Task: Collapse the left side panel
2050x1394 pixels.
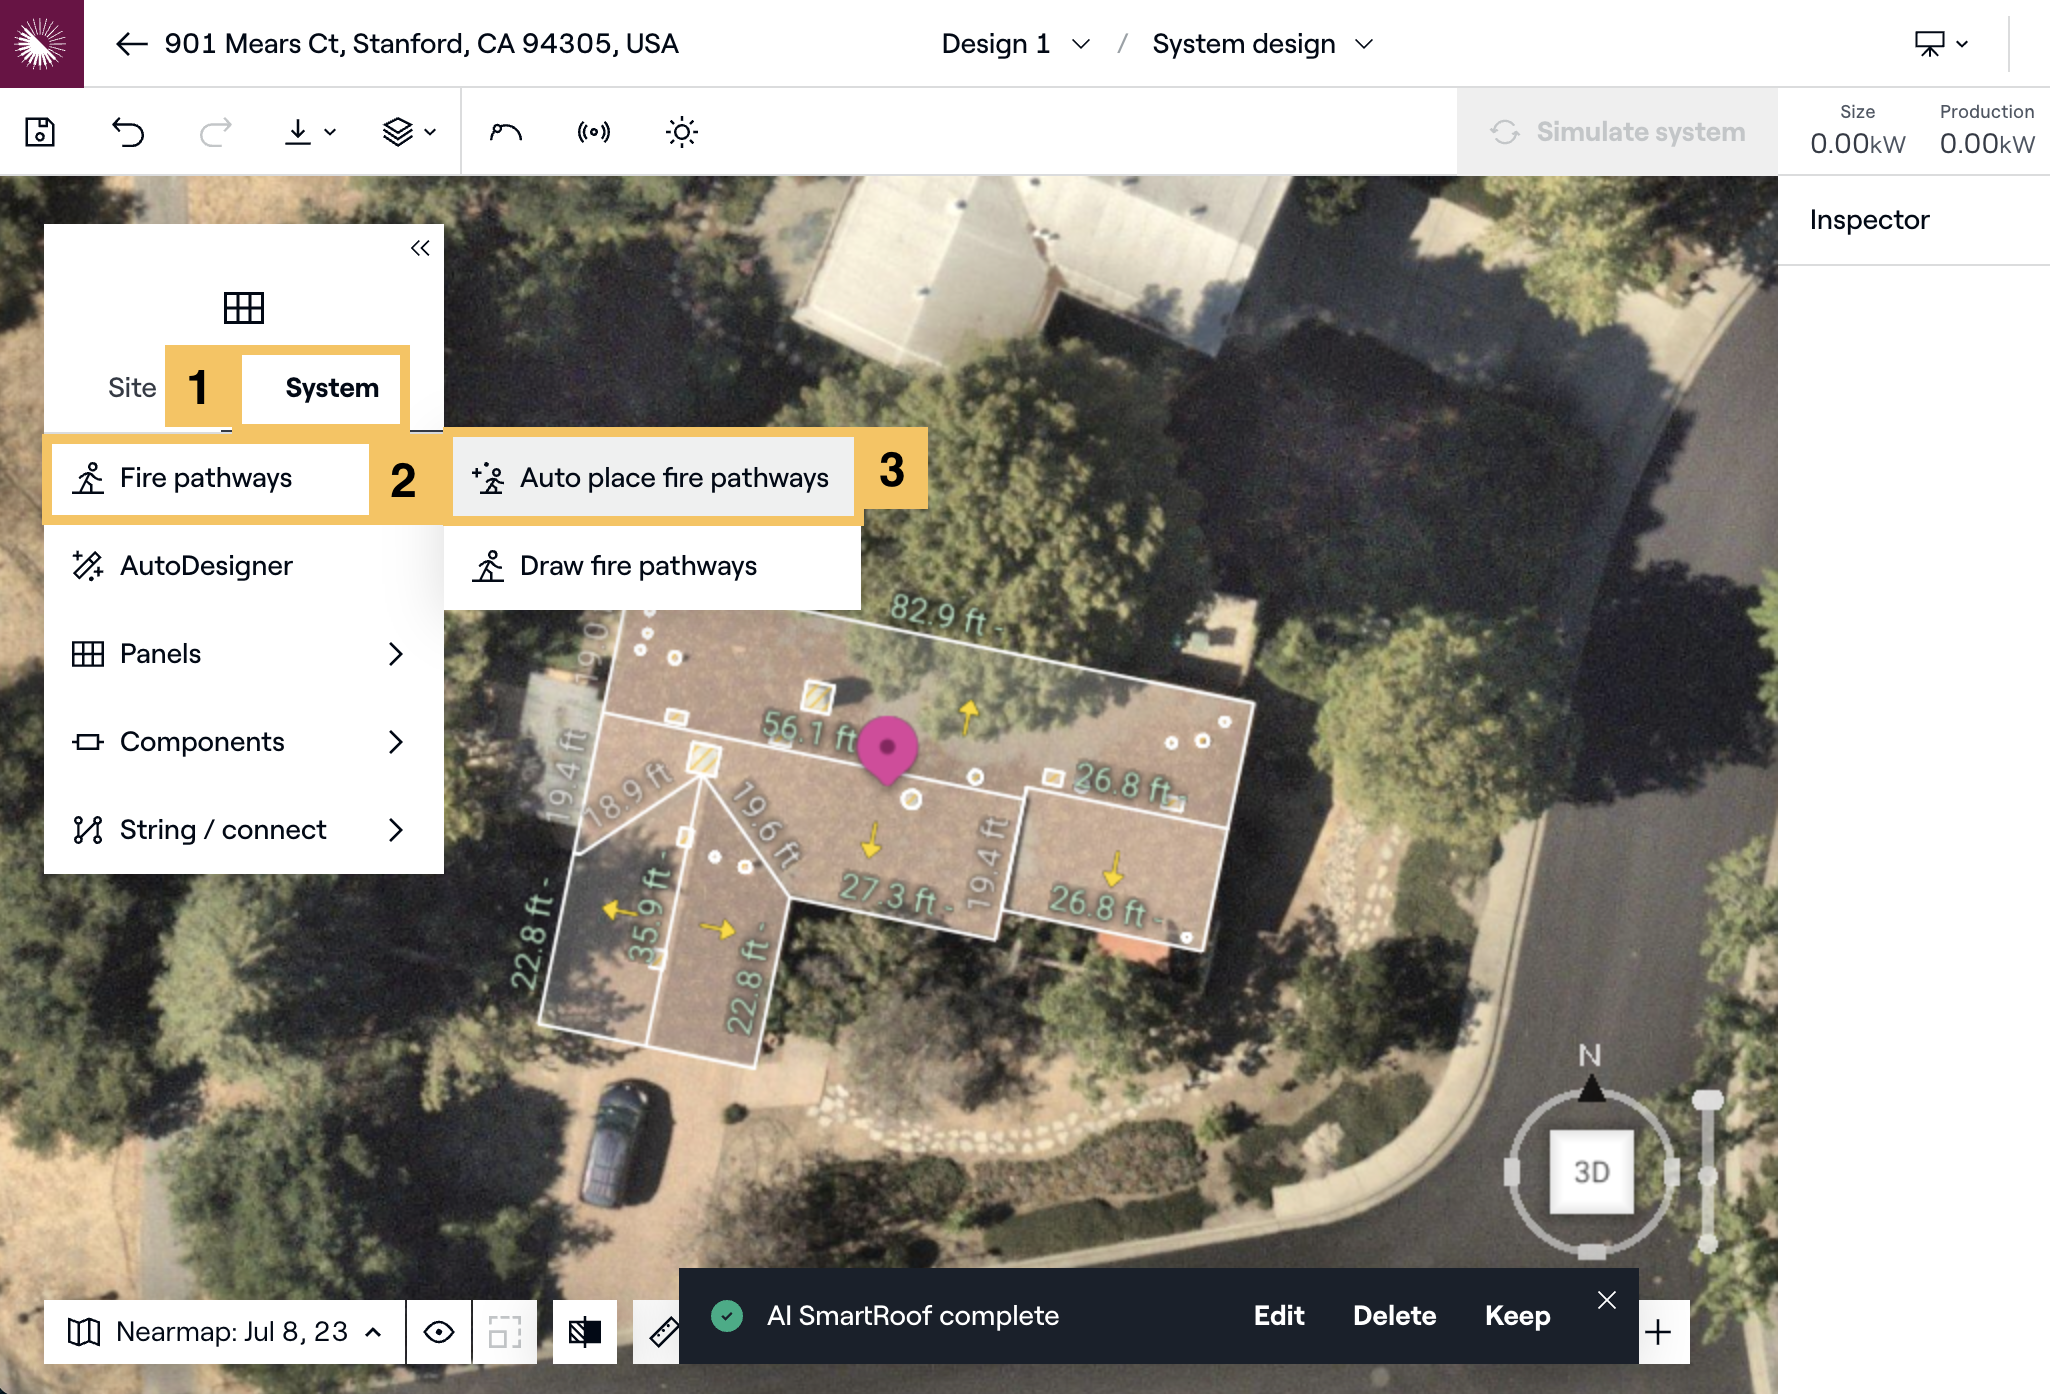Action: (x=420, y=248)
